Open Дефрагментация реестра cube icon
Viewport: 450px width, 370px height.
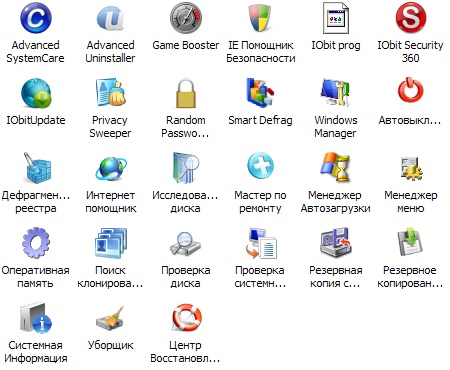[36, 168]
